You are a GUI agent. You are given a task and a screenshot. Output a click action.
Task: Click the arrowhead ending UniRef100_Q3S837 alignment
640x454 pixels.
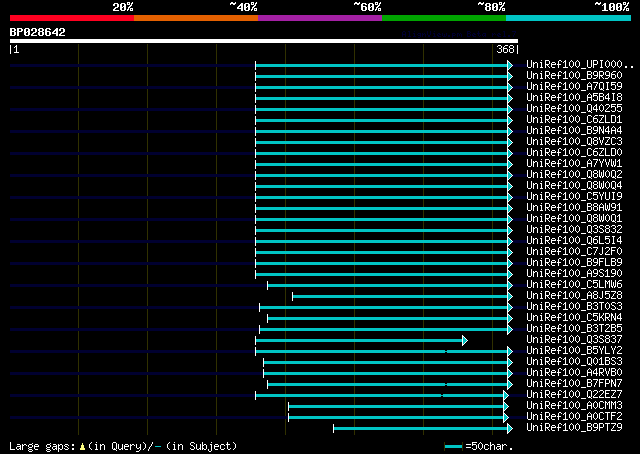[x=465, y=340]
